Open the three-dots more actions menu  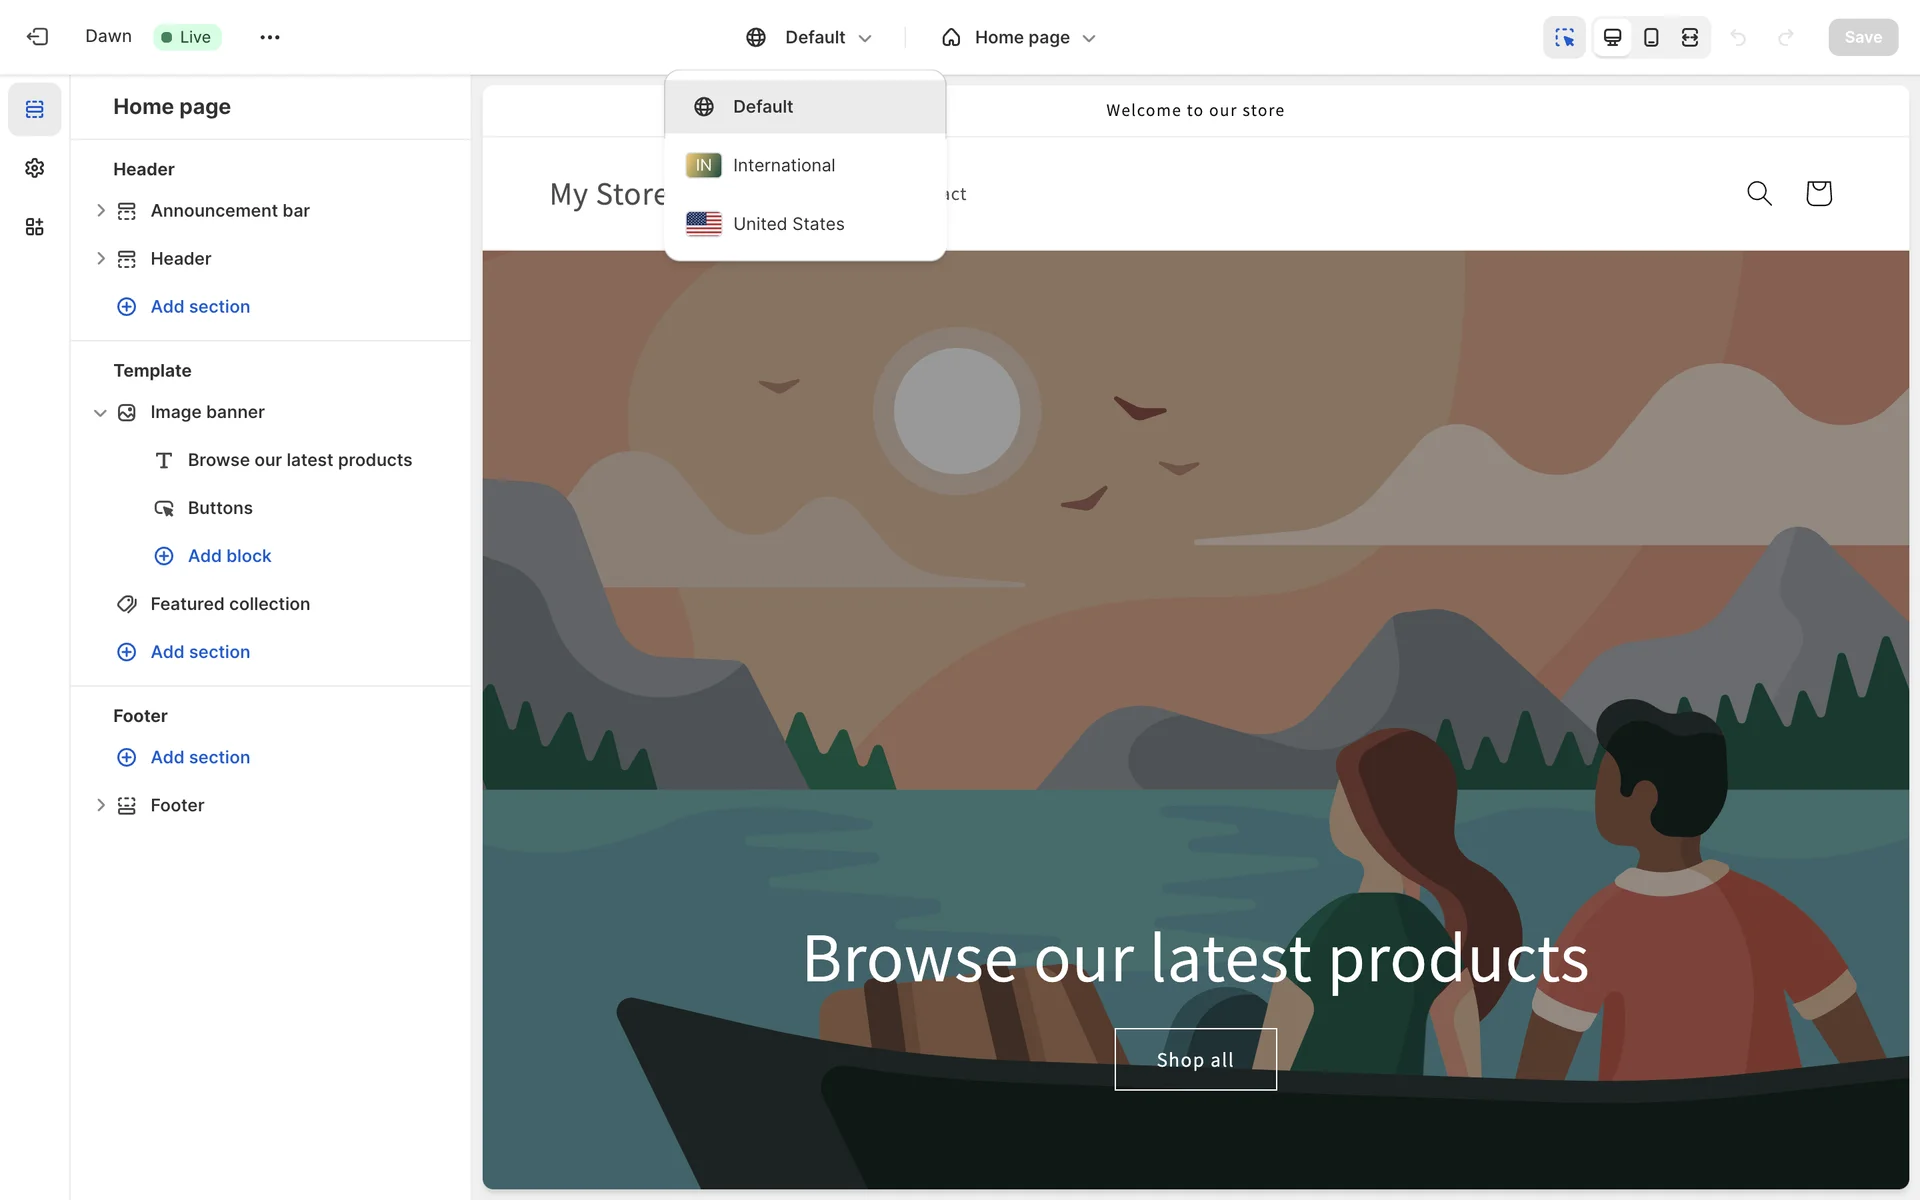tap(269, 37)
